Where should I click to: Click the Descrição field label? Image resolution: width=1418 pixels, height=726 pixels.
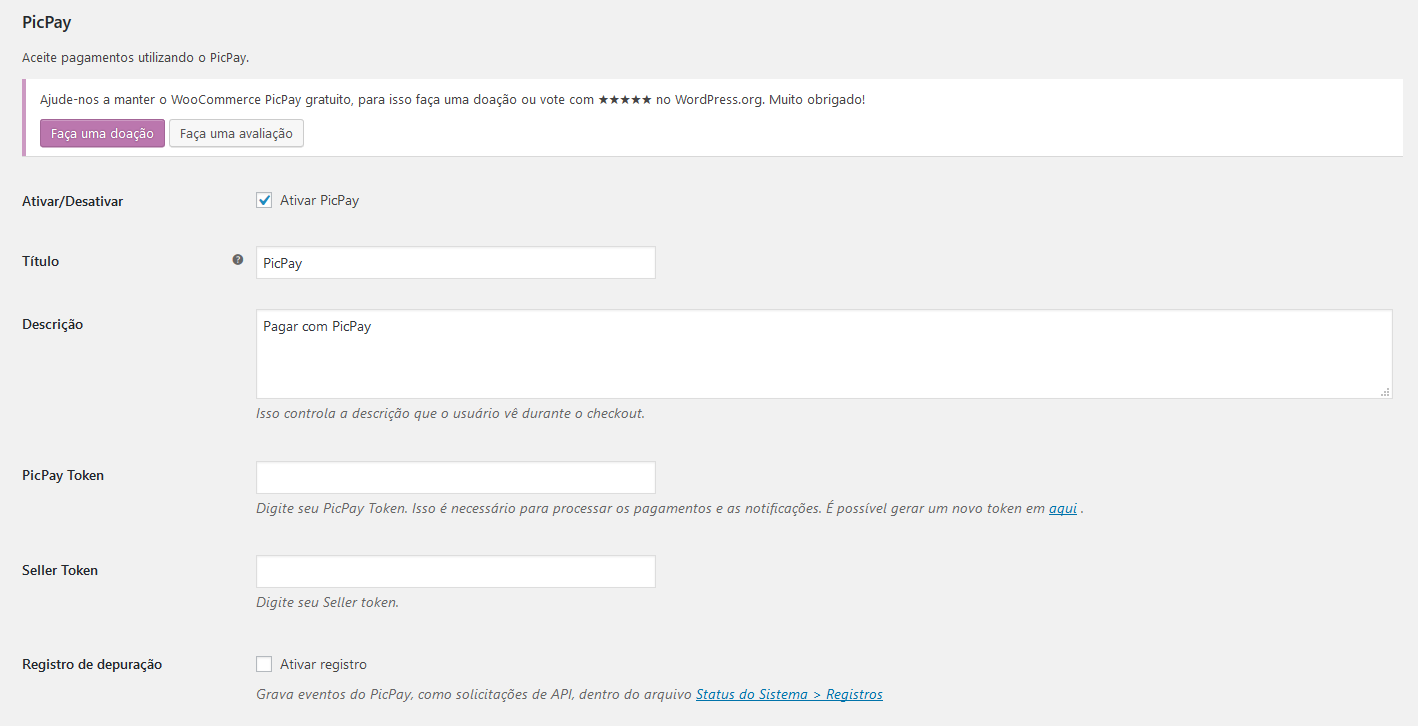pos(52,324)
